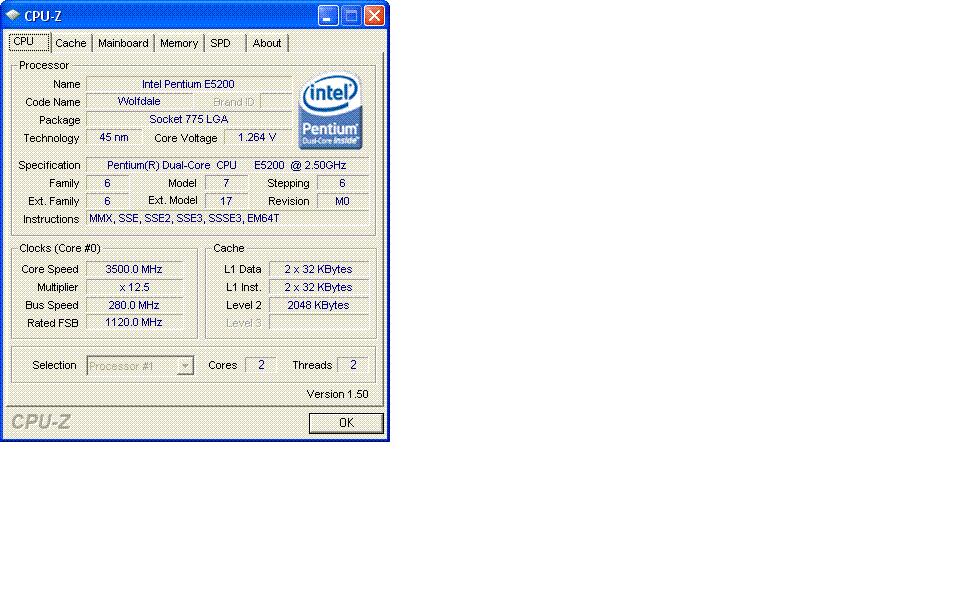Click the 45 nm technology value
The height and width of the screenshot is (600, 960).
[x=114, y=138]
